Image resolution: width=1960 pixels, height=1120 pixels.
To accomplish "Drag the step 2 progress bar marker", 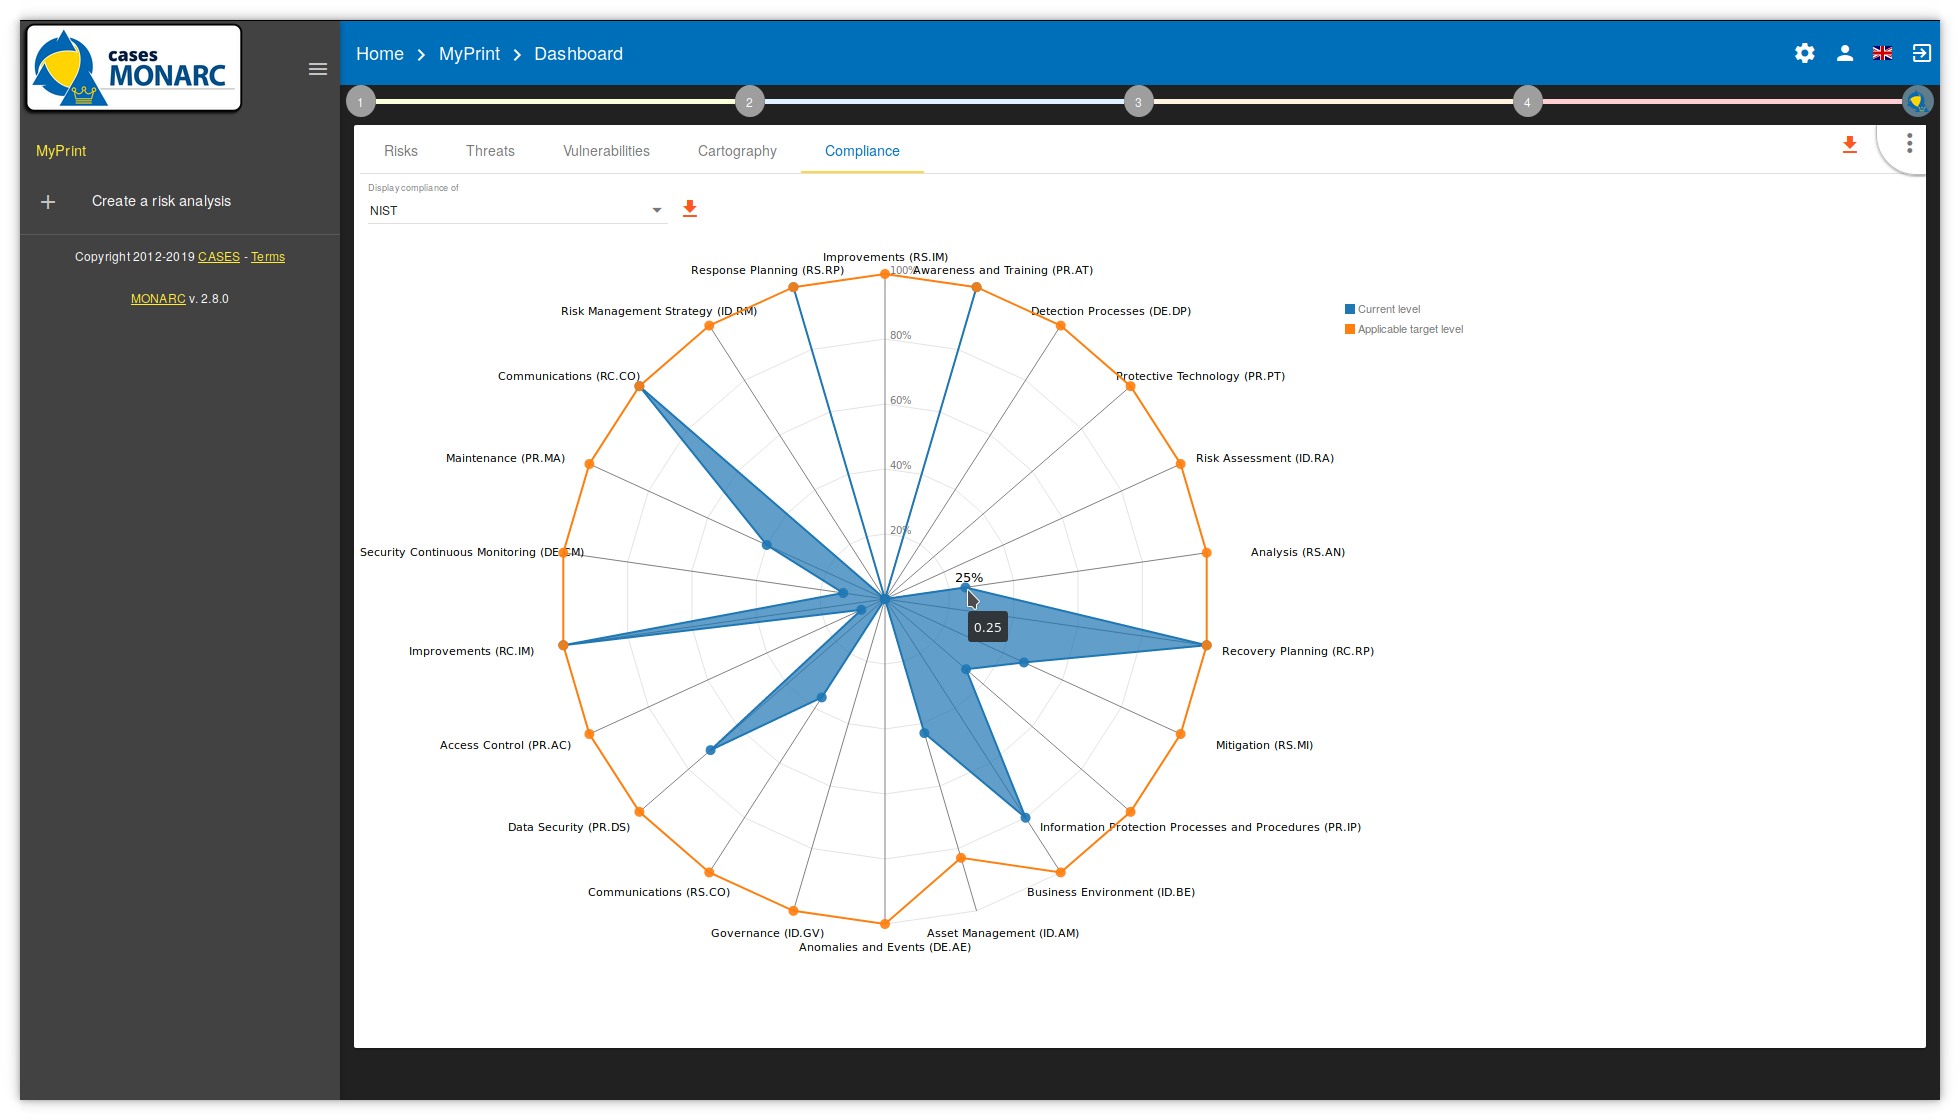I will [x=750, y=102].
